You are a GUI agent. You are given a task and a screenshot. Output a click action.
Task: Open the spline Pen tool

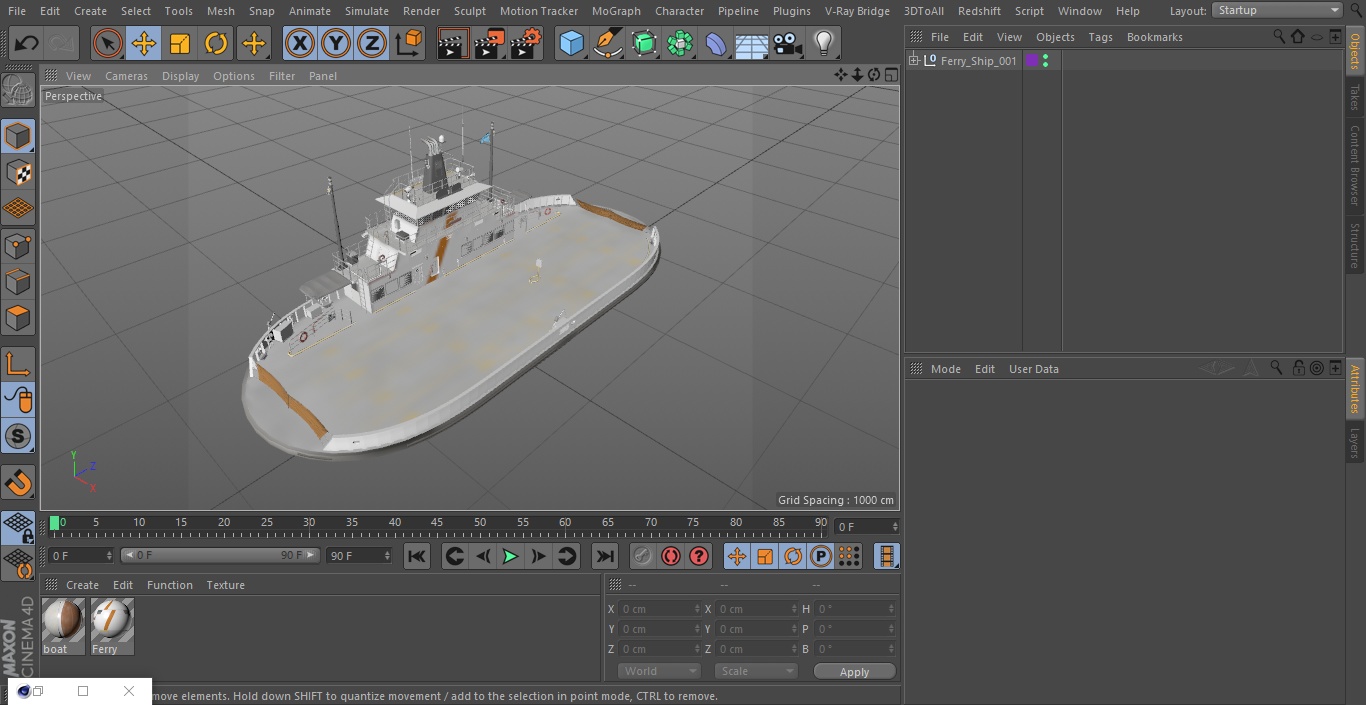tap(607, 43)
